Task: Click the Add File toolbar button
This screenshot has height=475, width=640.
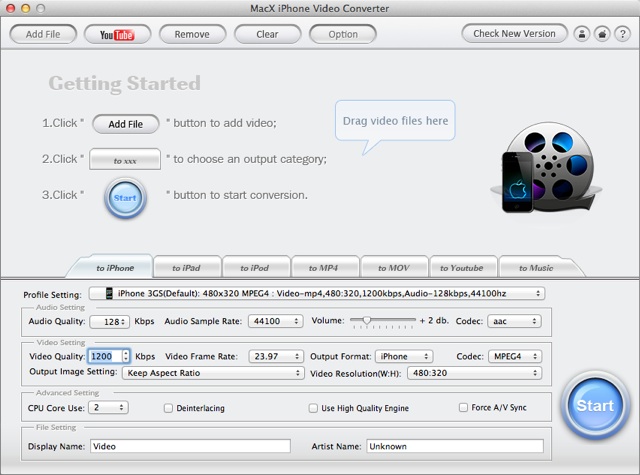Action: point(43,34)
